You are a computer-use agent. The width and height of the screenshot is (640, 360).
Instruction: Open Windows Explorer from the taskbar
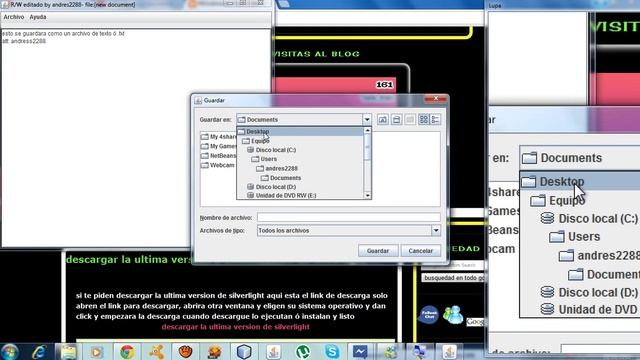click(x=69, y=352)
